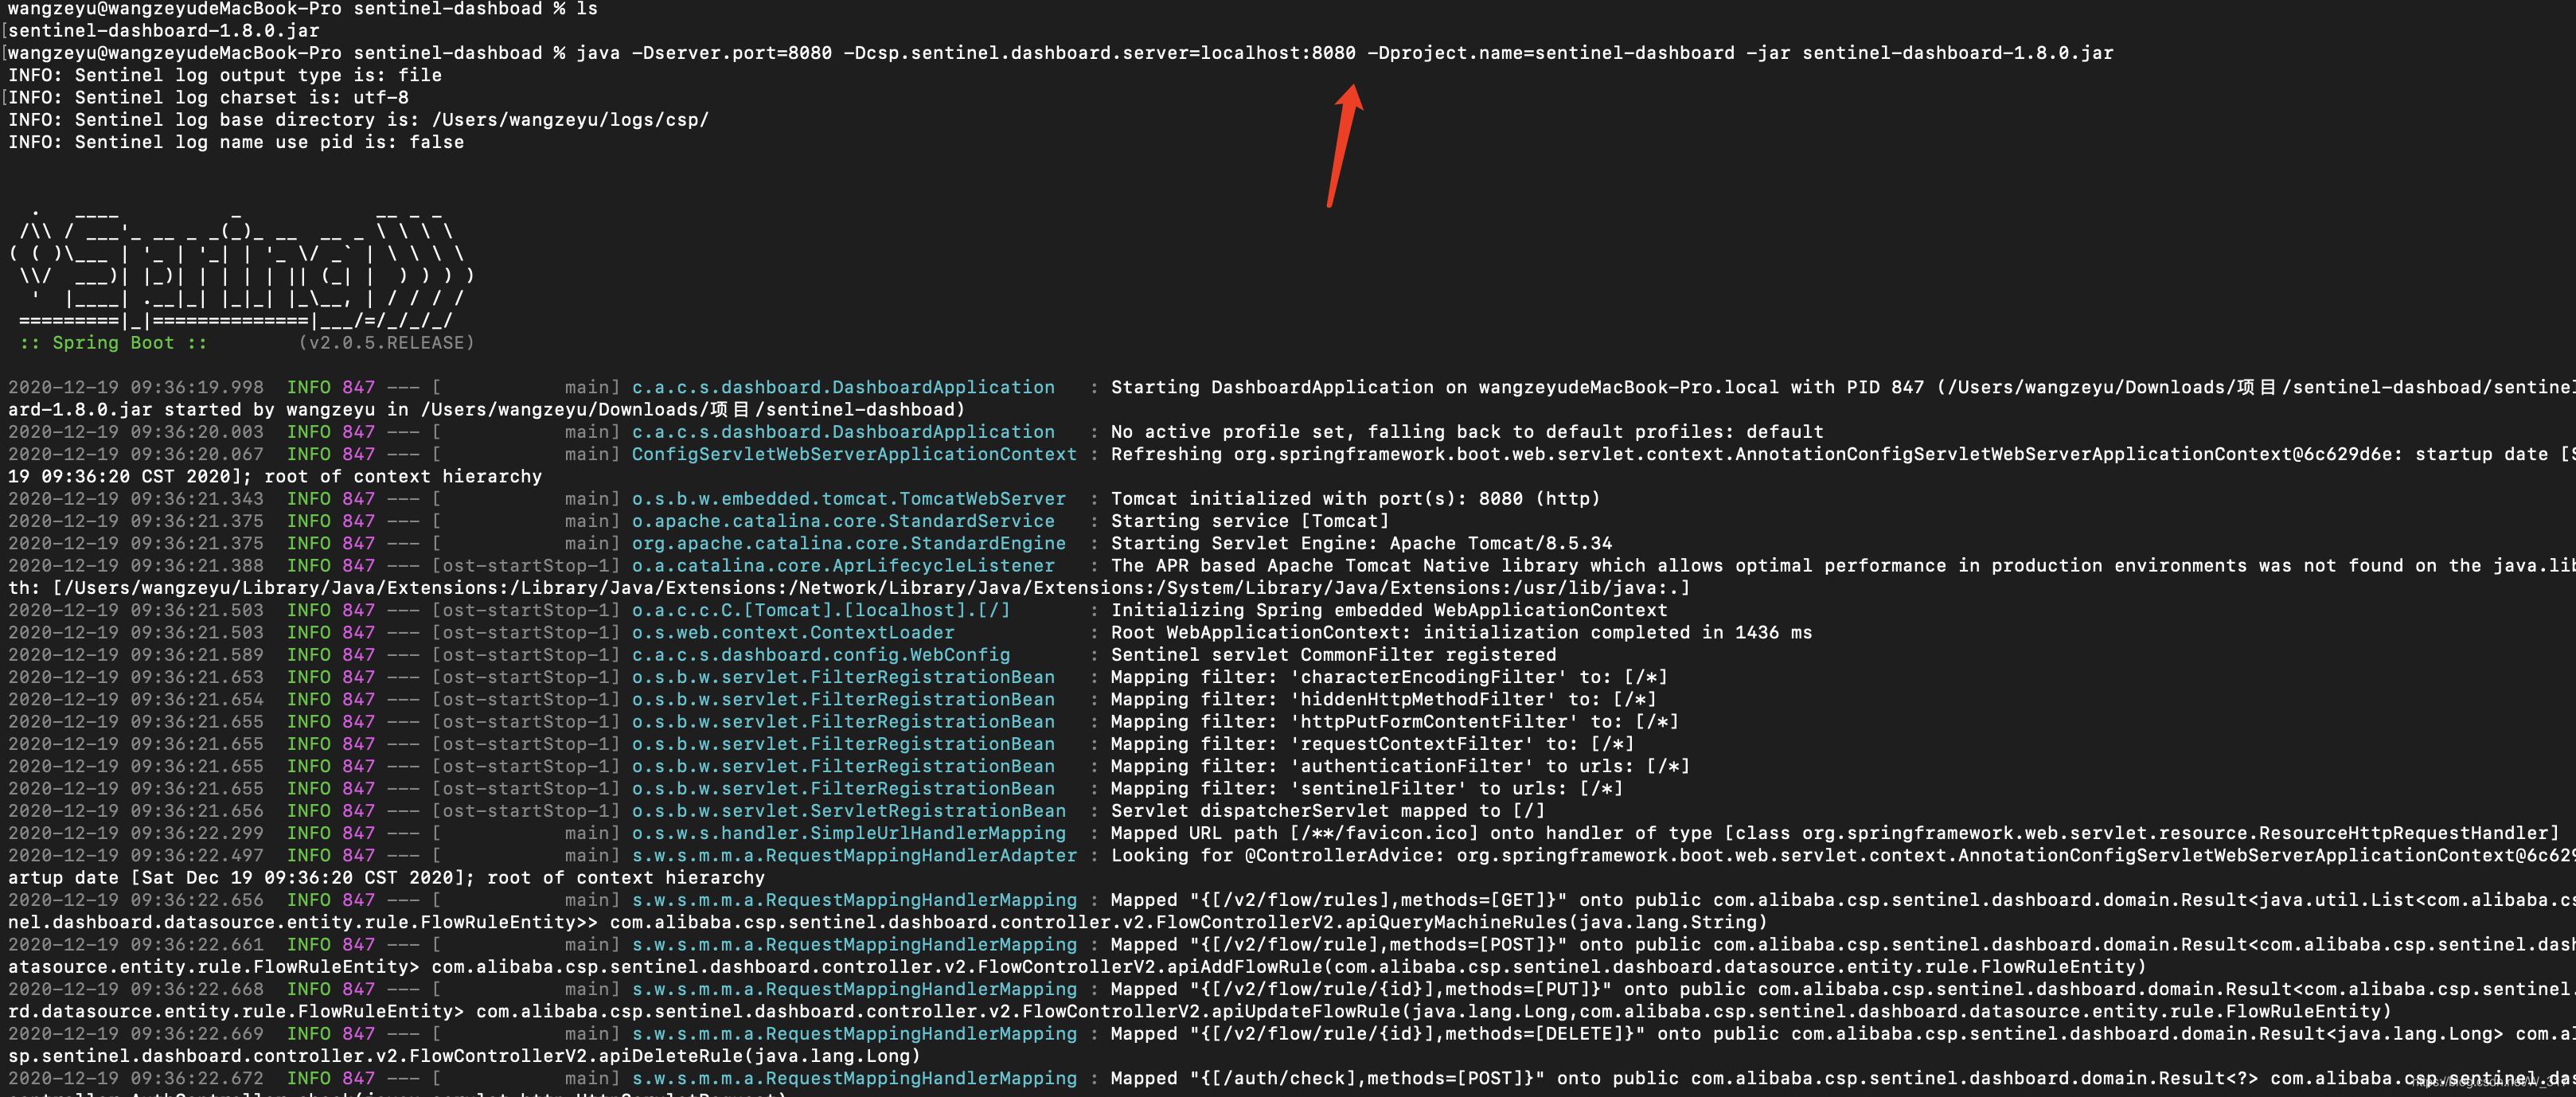The height and width of the screenshot is (1097, 2576).
Task: Click the -Dproject.name=sentinel-dashboard argument
Action: coord(1550,53)
